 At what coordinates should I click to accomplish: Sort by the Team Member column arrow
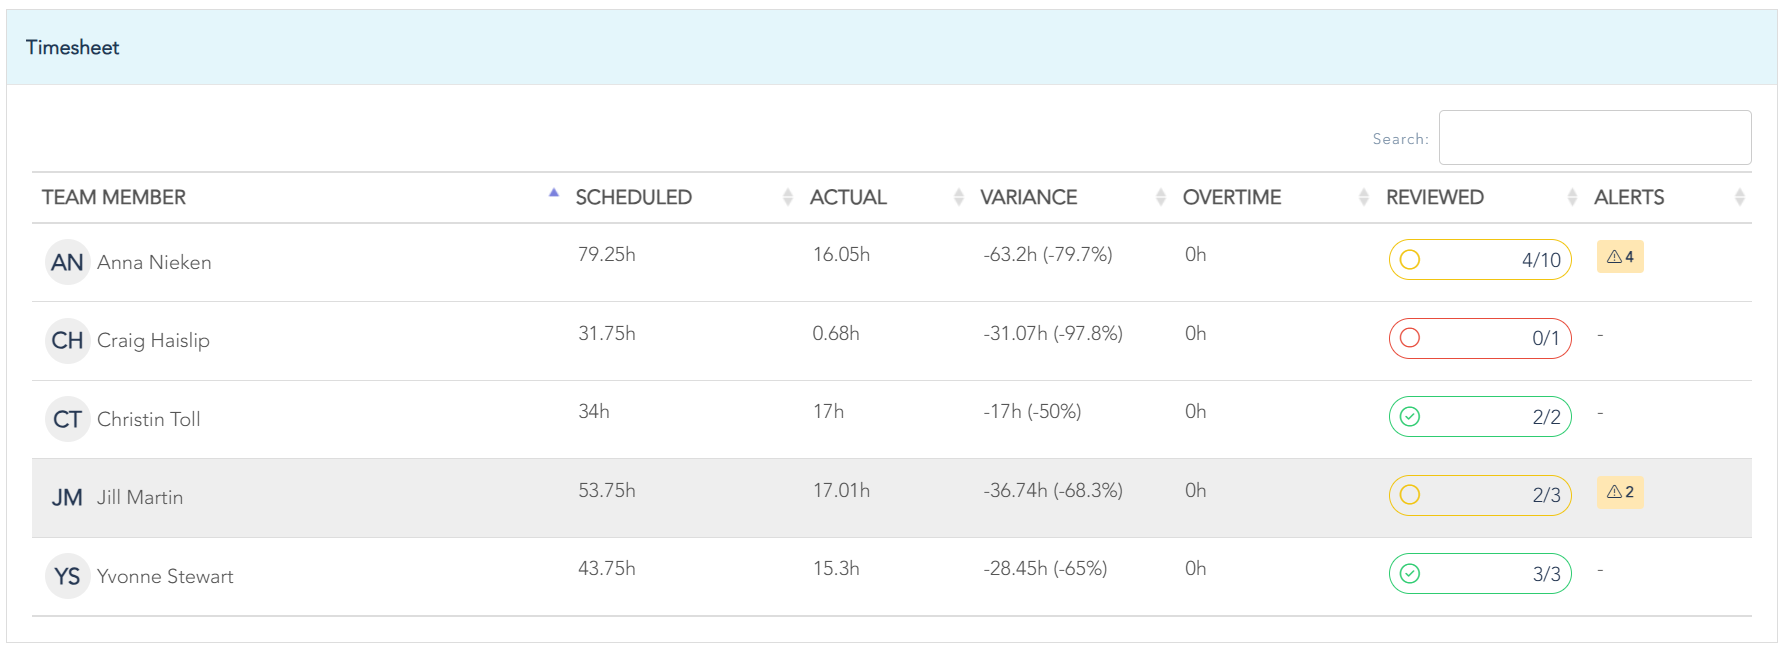click(x=553, y=194)
